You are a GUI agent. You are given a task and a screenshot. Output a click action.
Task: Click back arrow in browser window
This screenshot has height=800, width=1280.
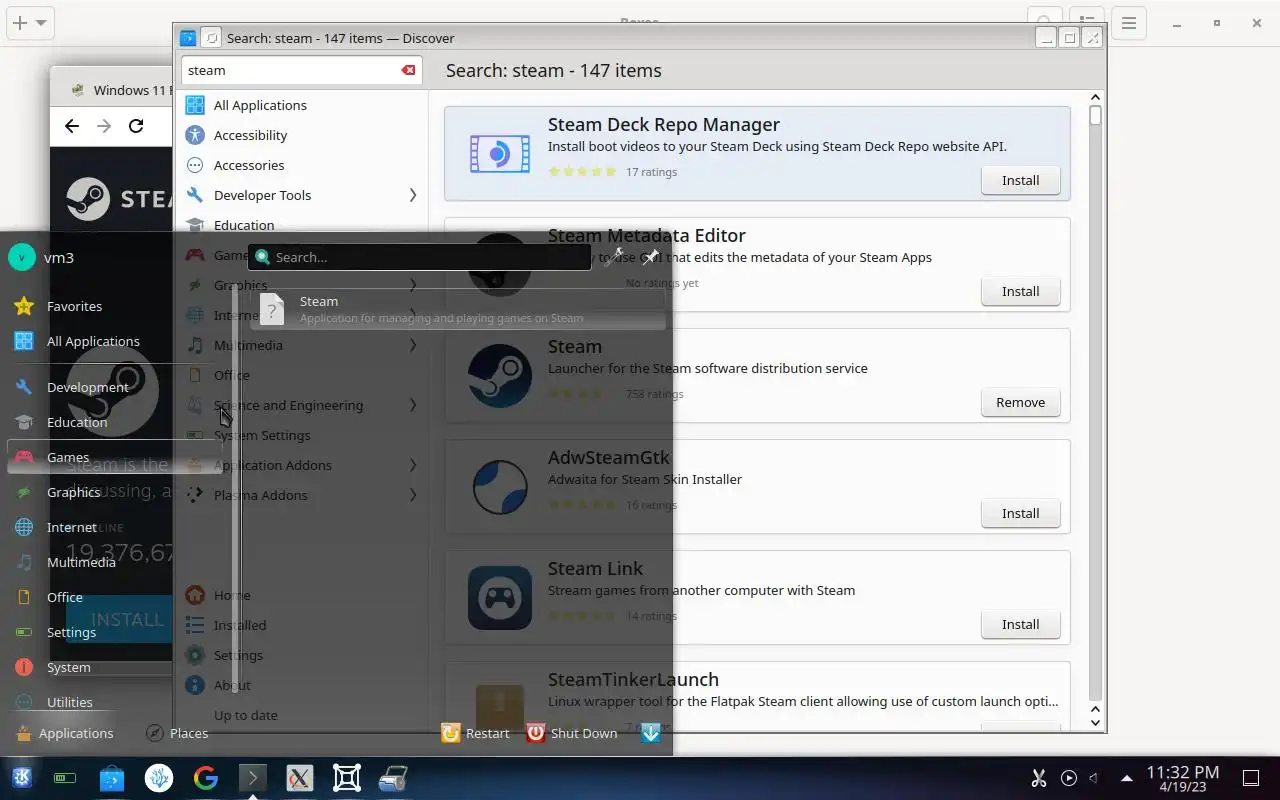[x=71, y=126]
